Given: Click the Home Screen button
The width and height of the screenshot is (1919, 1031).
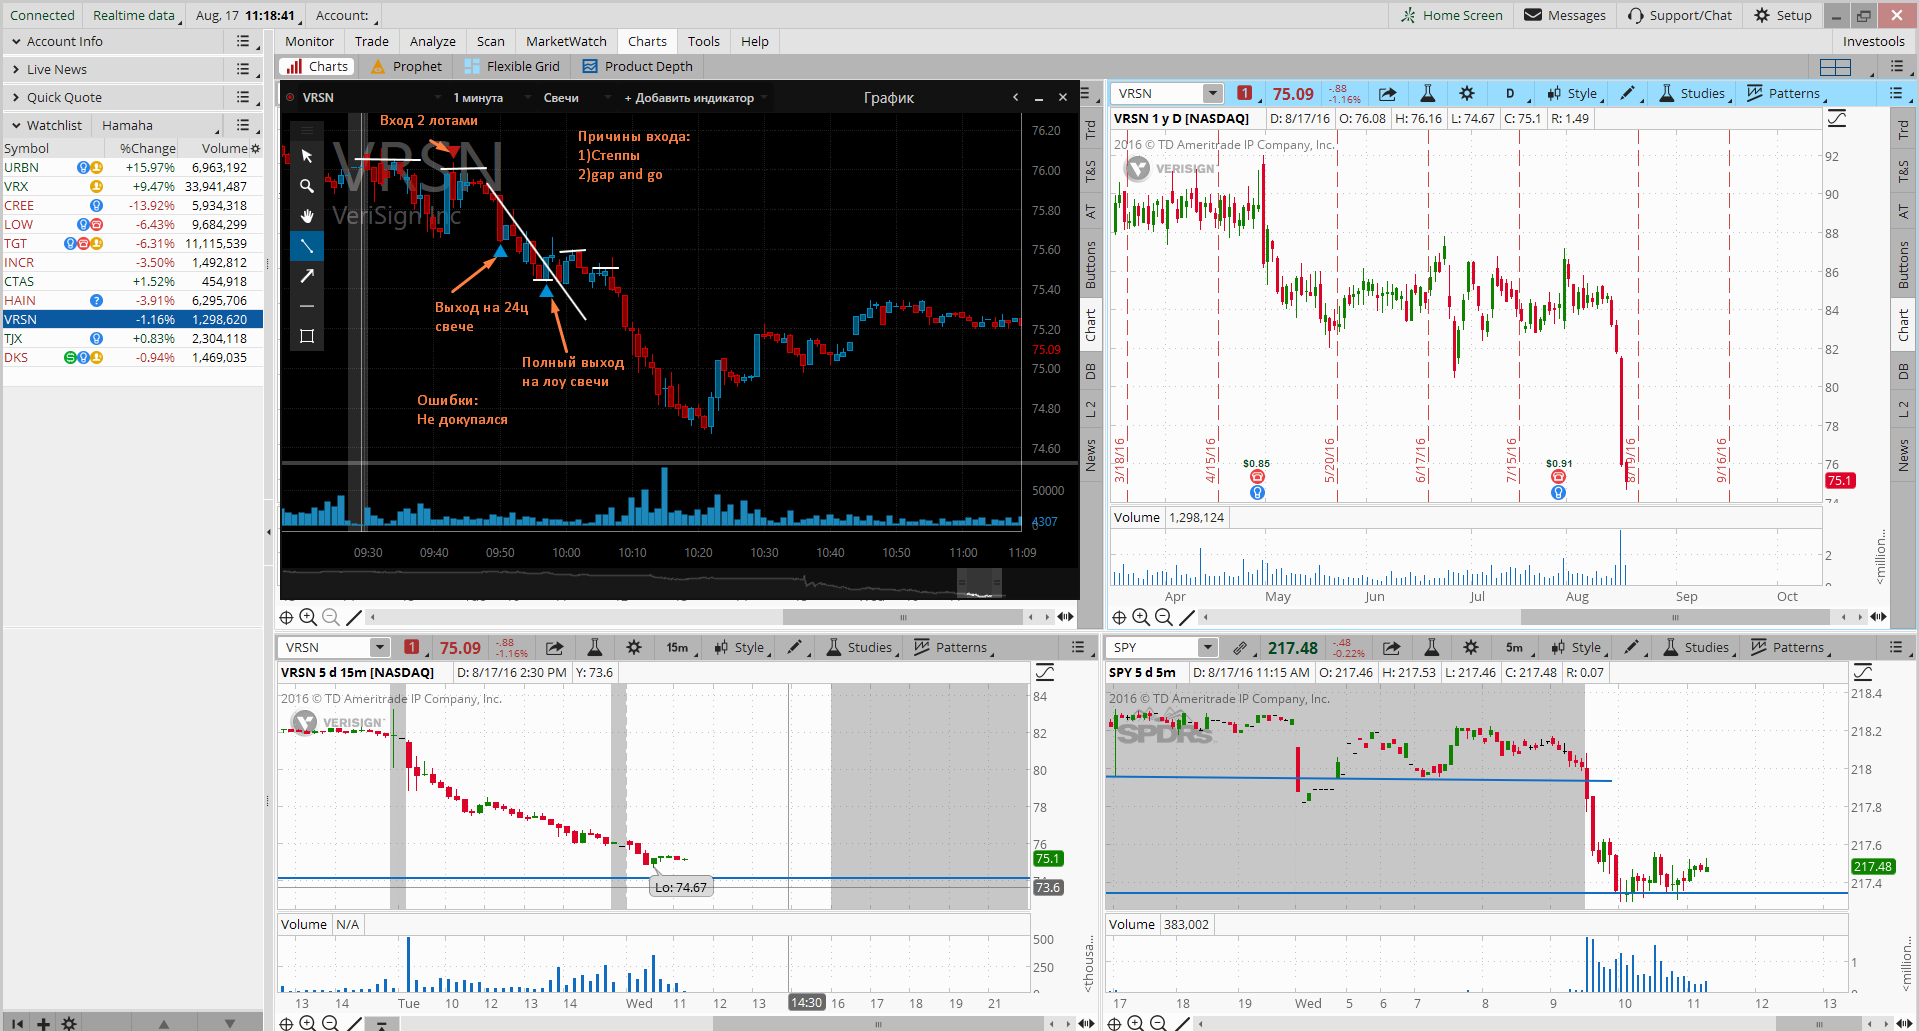Looking at the screenshot, I should pos(1452,15).
